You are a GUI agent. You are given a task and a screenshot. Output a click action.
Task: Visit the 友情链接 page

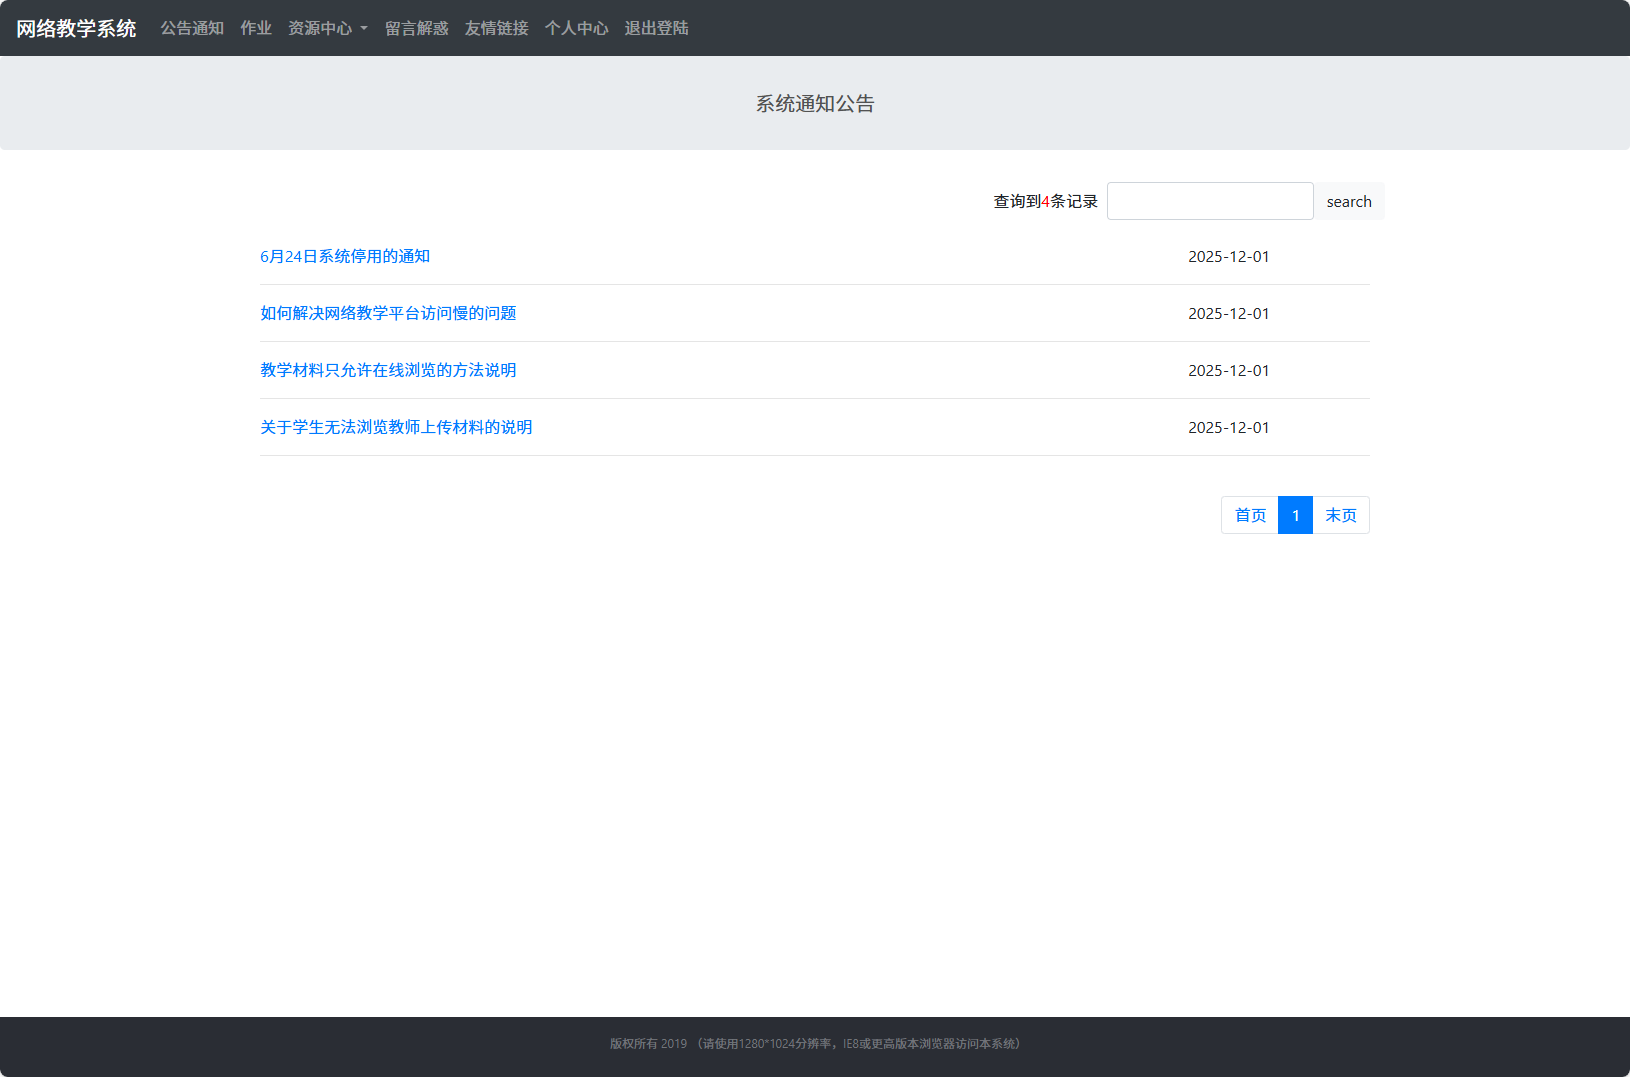[x=496, y=28]
